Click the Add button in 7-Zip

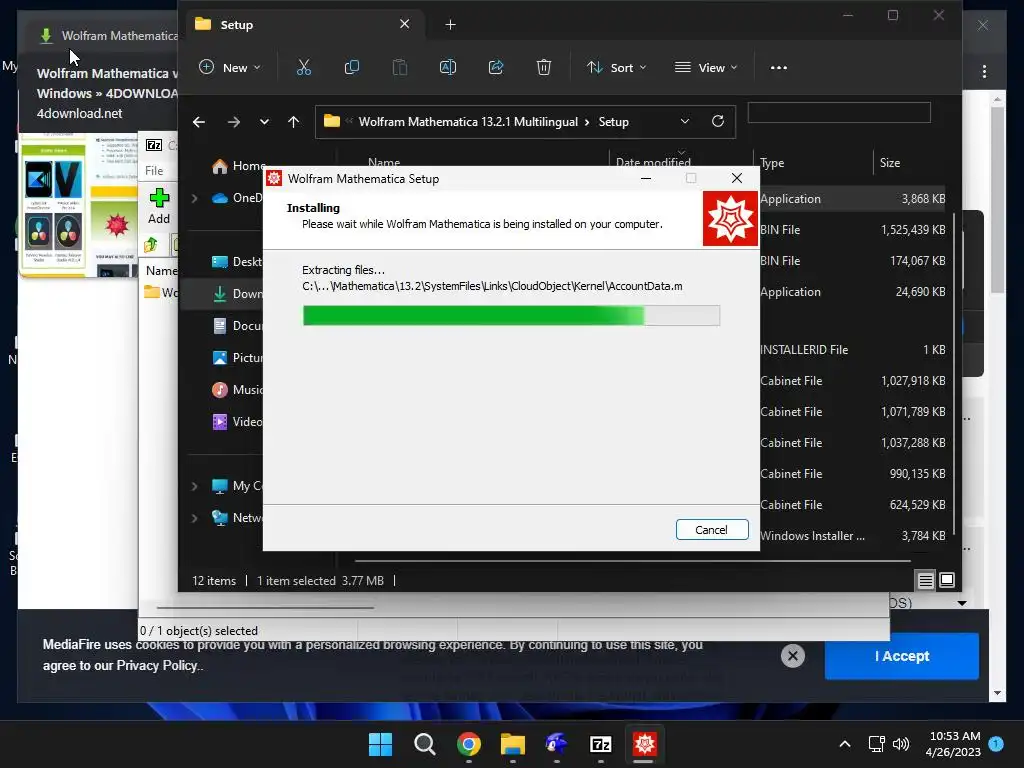point(159,206)
